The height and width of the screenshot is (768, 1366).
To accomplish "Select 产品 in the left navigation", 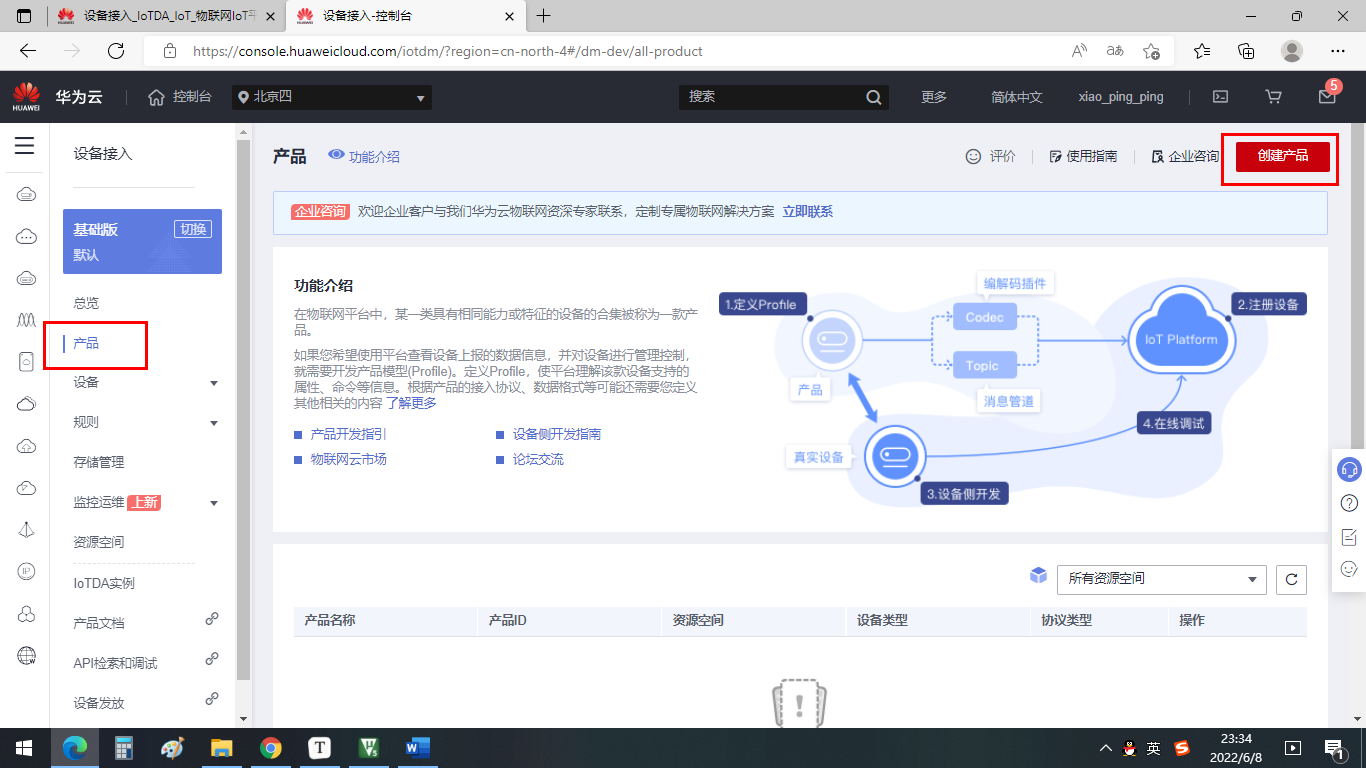I will (86, 343).
